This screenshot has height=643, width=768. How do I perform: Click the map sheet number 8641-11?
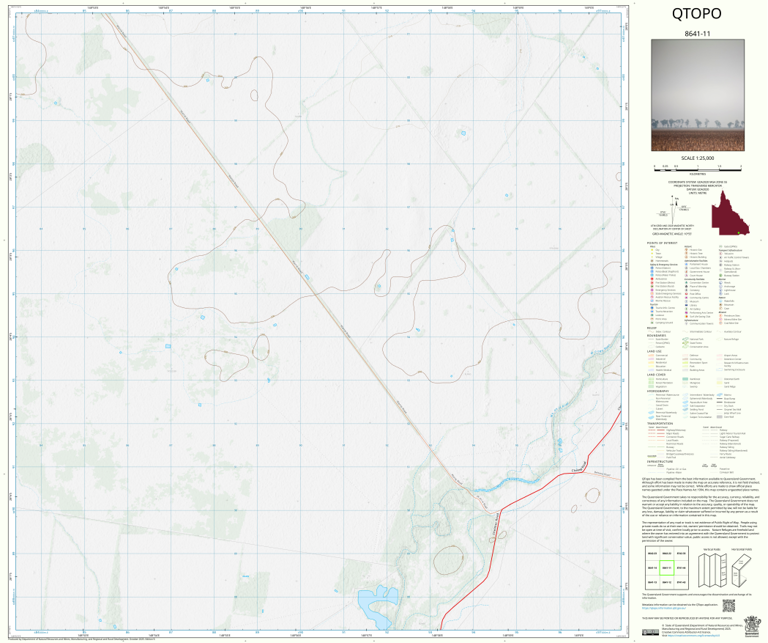pyautogui.click(x=697, y=34)
